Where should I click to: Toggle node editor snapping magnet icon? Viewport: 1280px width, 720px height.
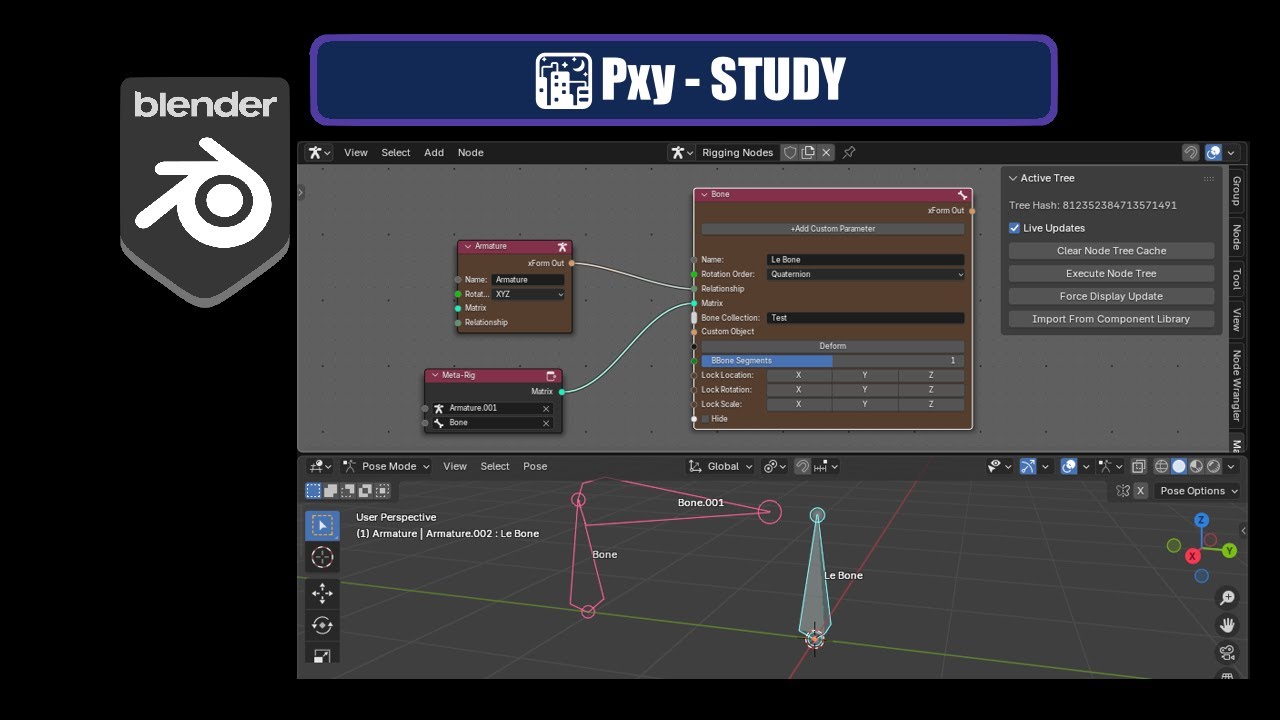pyautogui.click(x=1191, y=153)
